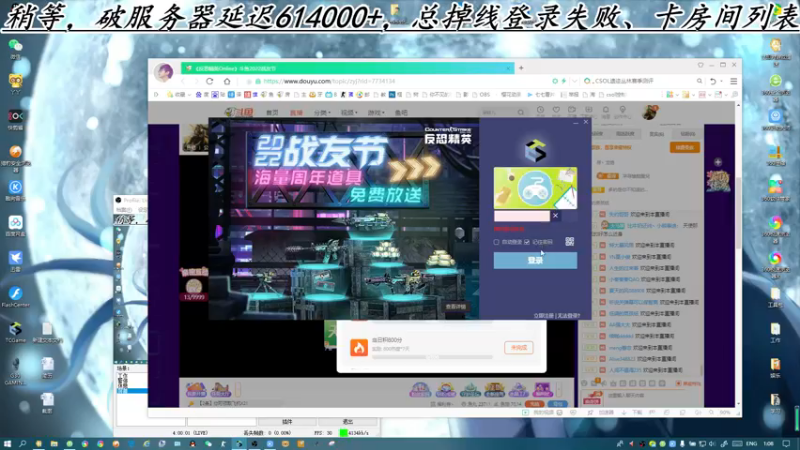
Task: Click the blue 登录 login button
Action: pyautogui.click(x=535, y=260)
